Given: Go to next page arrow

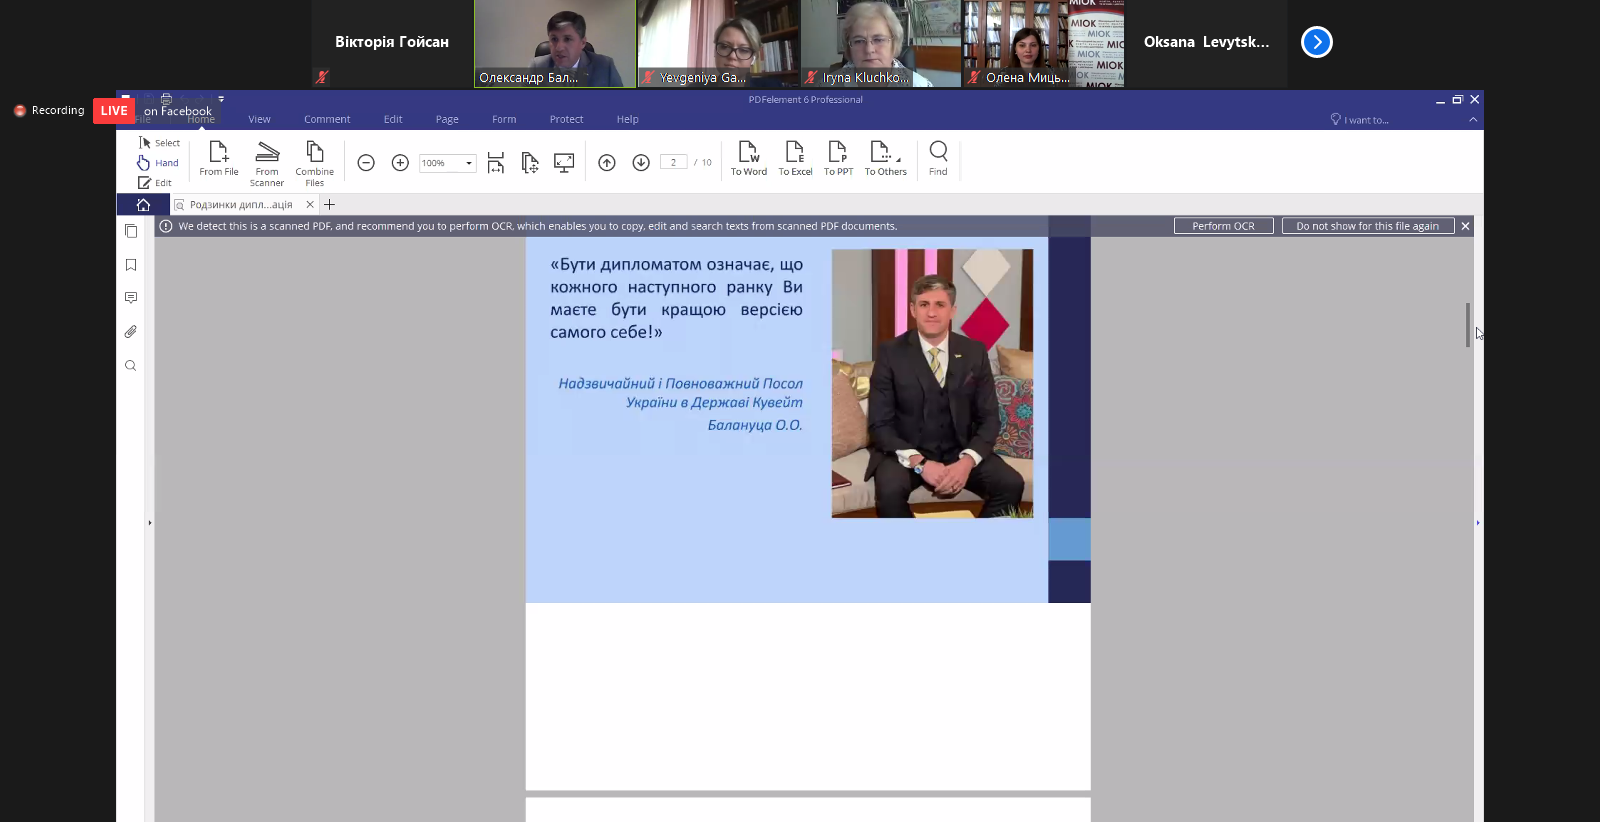Looking at the screenshot, I should (641, 163).
